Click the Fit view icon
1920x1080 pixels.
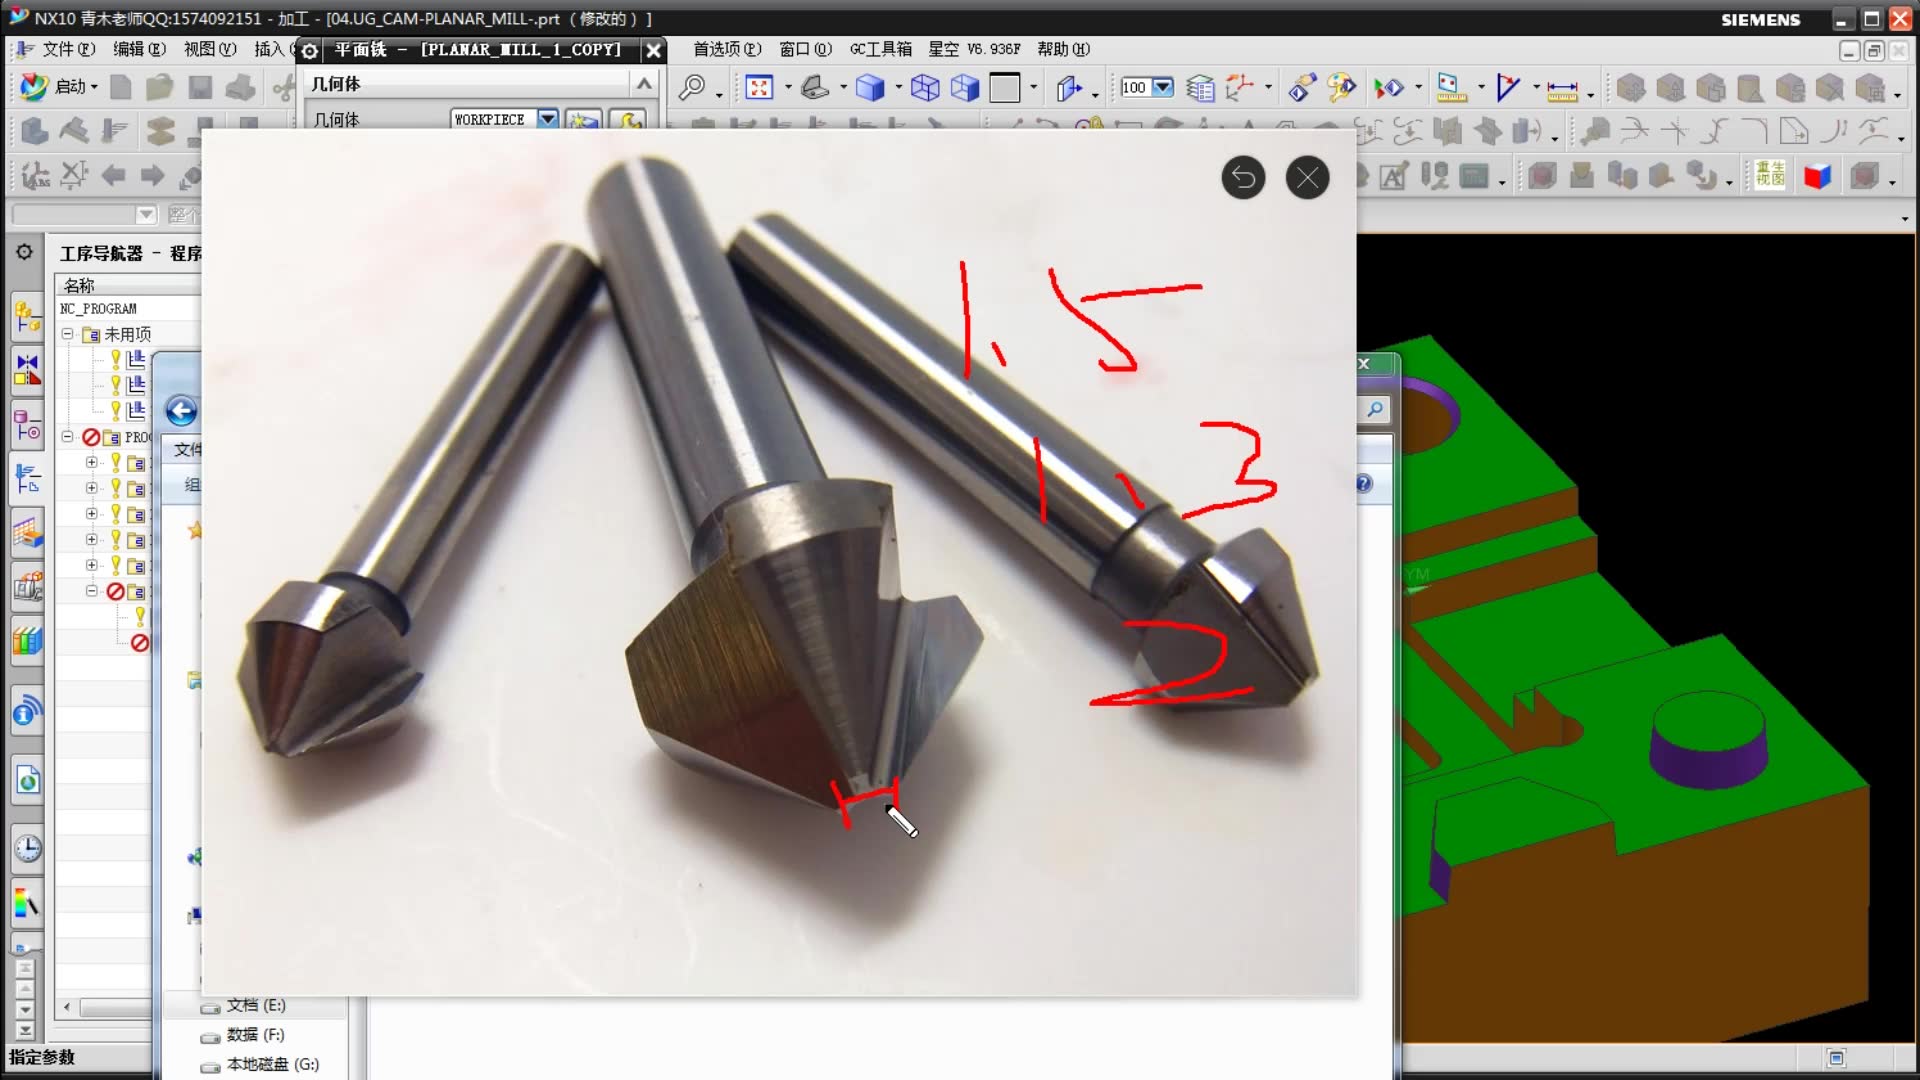pyautogui.click(x=759, y=88)
